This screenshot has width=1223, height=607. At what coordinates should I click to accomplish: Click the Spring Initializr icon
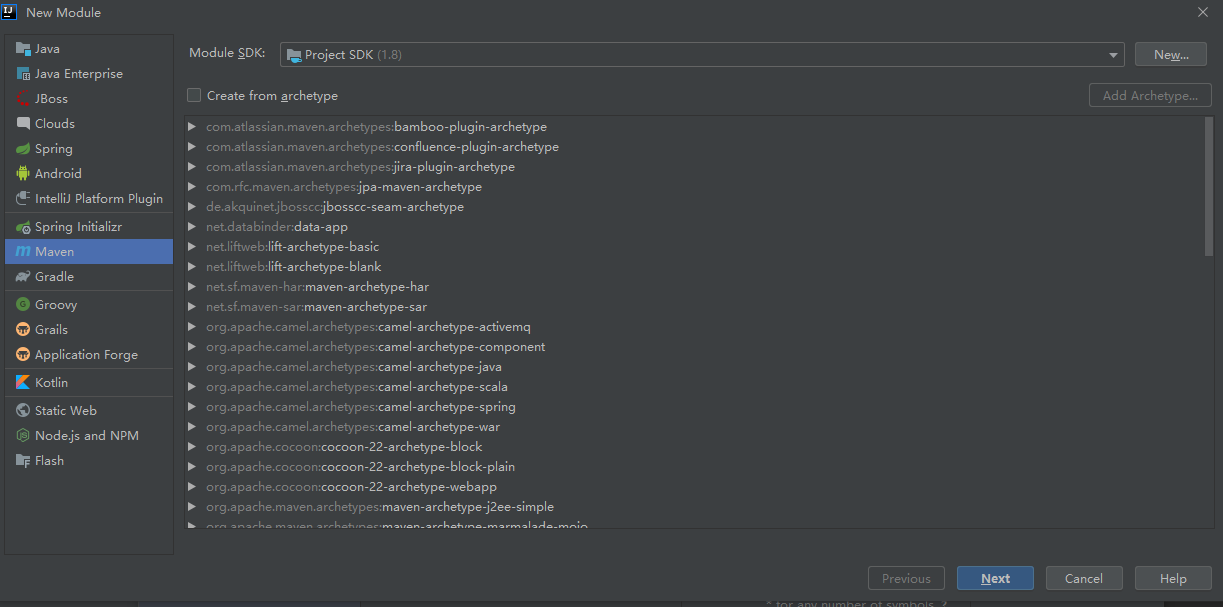coord(23,227)
